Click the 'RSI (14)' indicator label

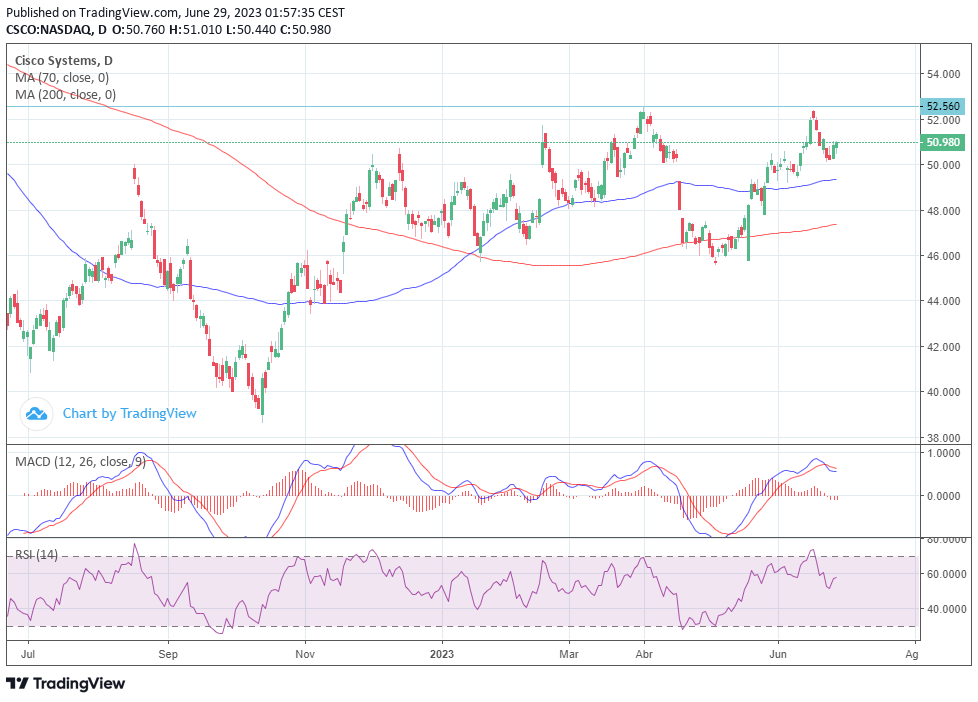click(36, 554)
